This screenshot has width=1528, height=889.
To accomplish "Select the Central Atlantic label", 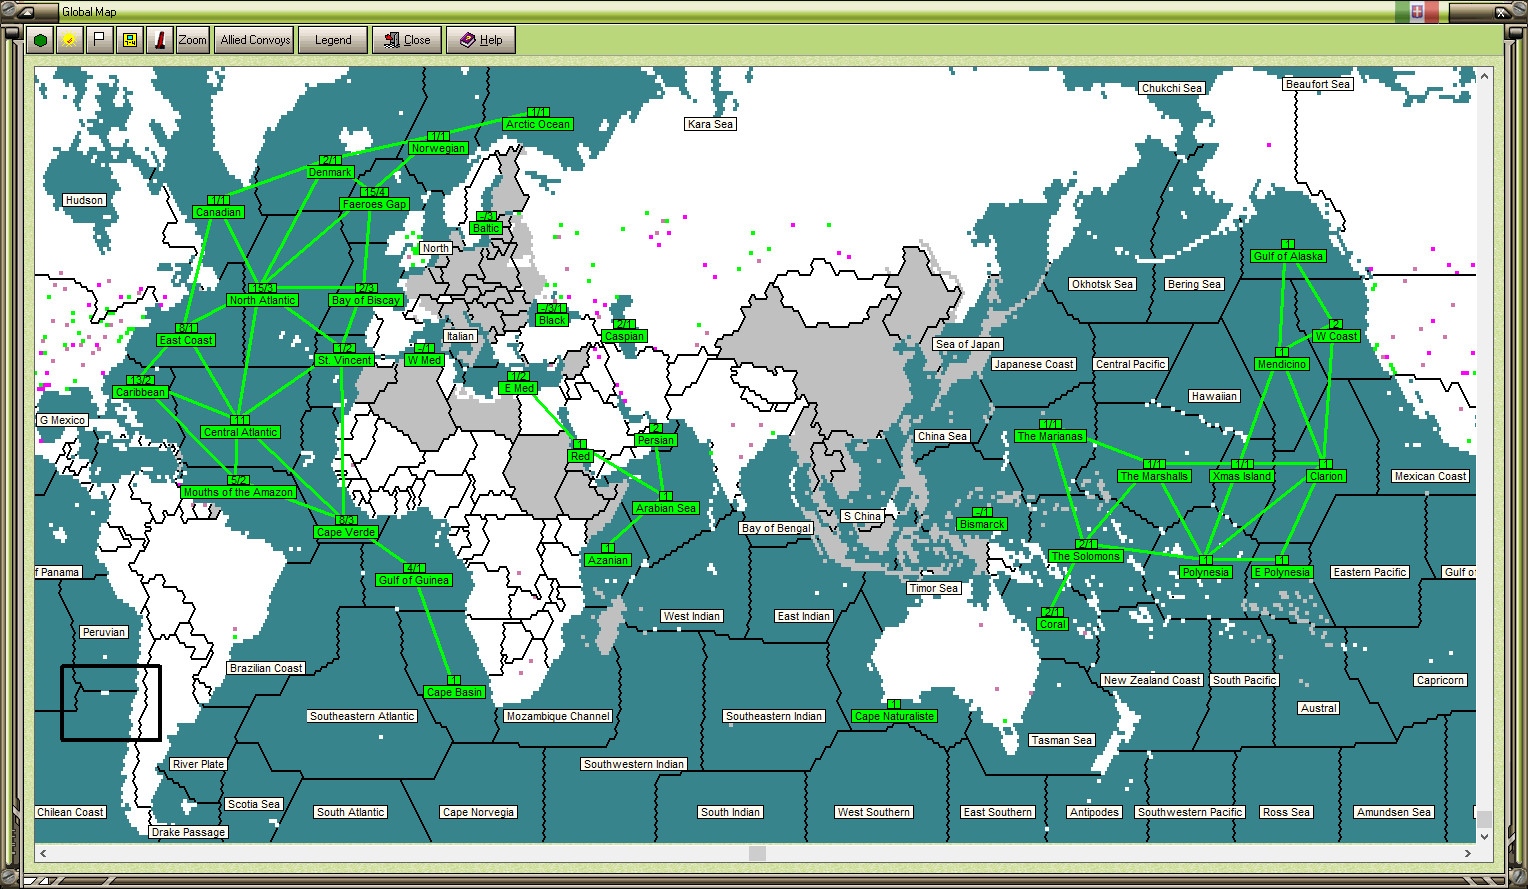I will [x=240, y=432].
